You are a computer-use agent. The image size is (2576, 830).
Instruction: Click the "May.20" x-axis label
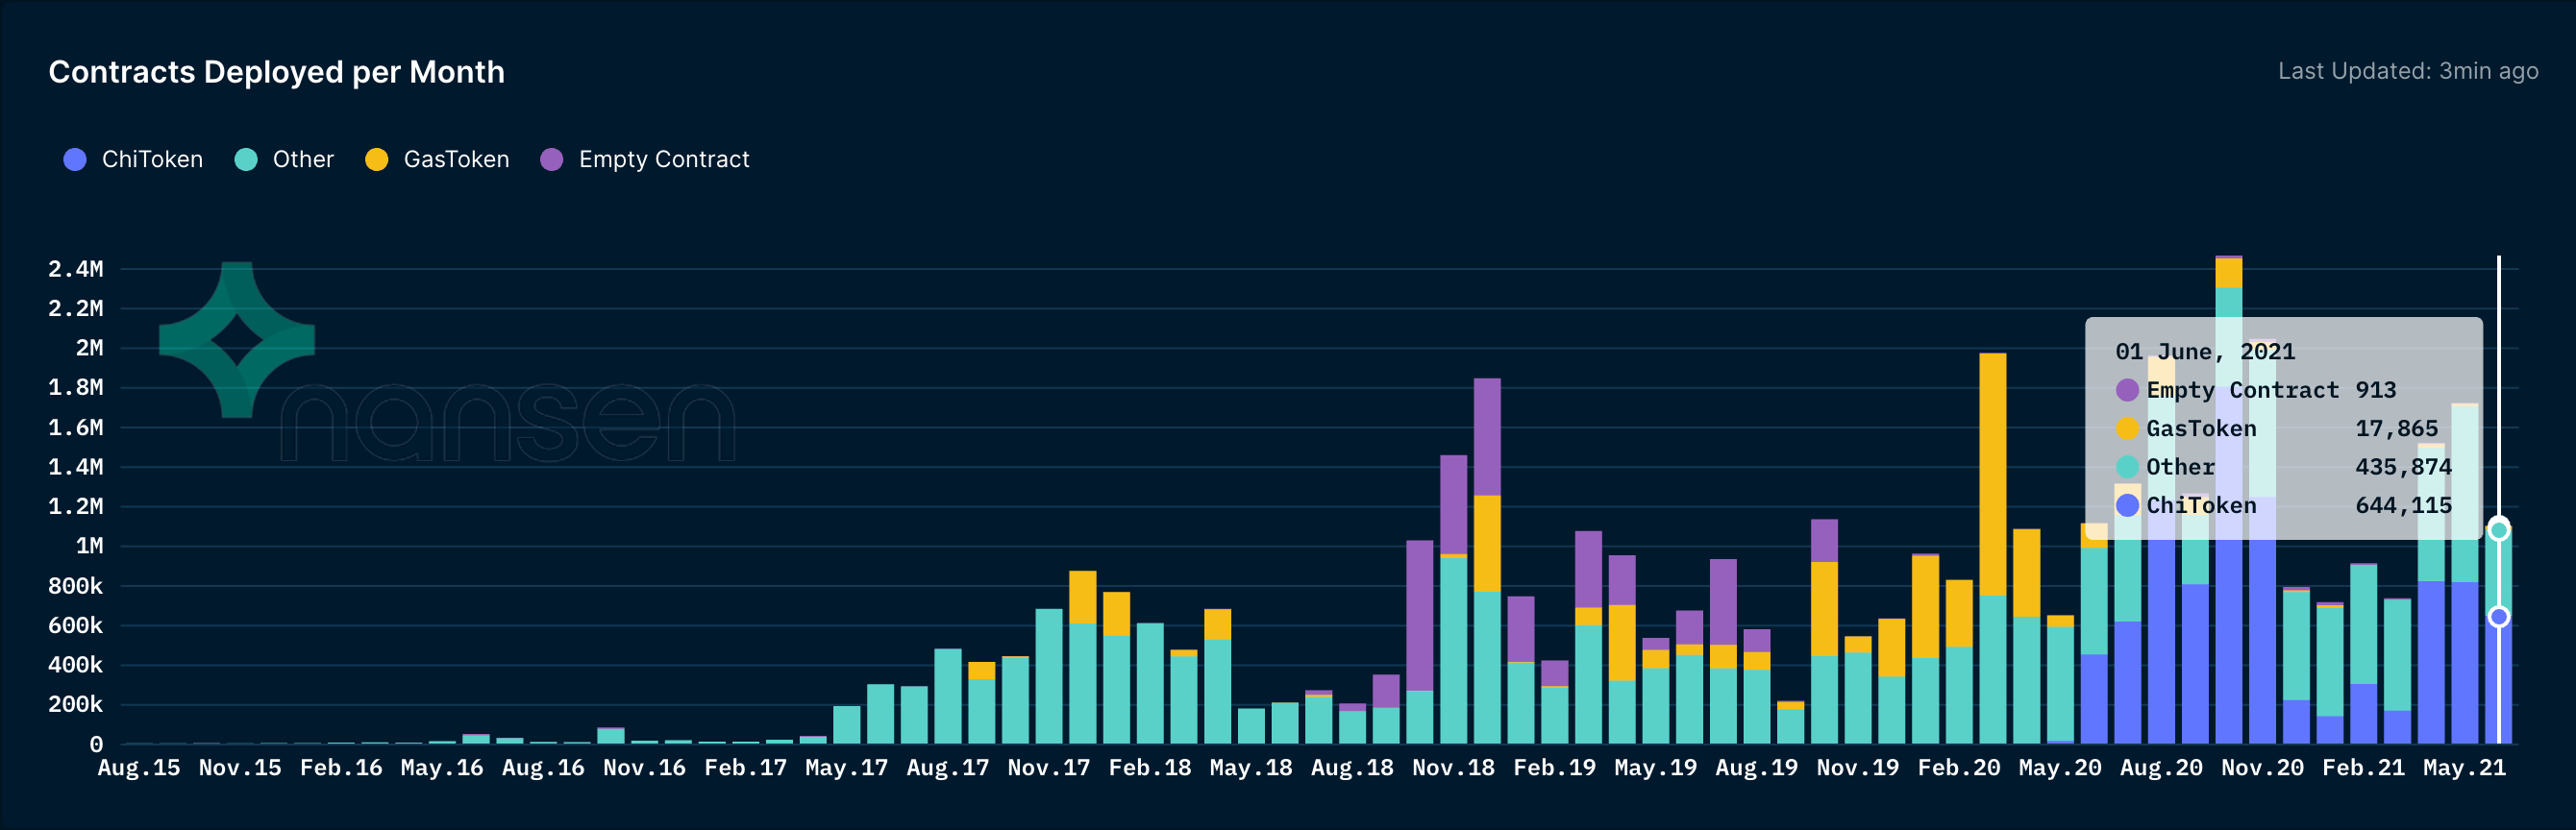(2060, 768)
